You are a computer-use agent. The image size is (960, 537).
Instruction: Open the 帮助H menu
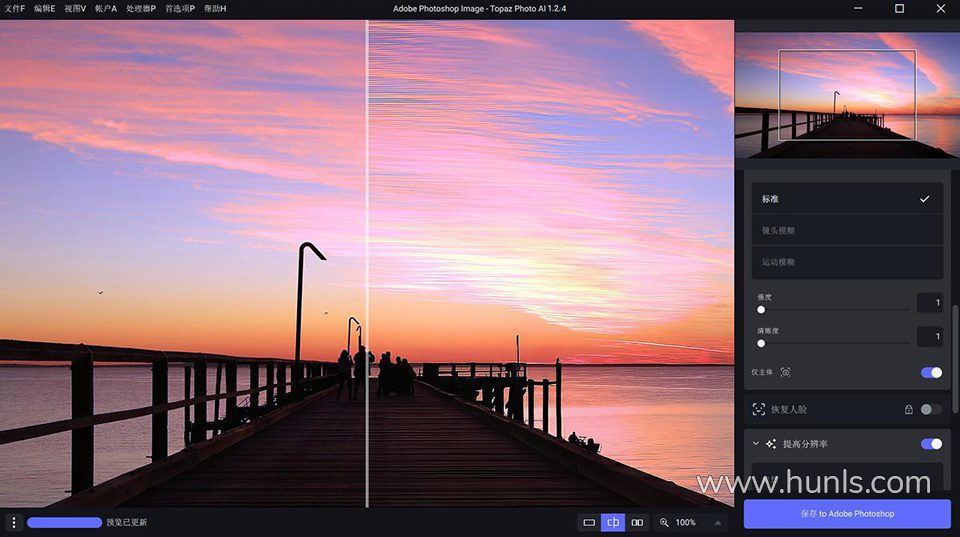tap(215, 9)
